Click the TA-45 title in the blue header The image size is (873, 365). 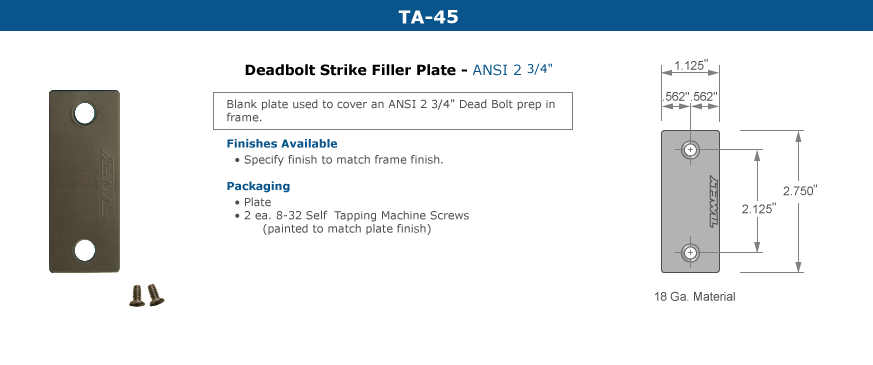[428, 17]
